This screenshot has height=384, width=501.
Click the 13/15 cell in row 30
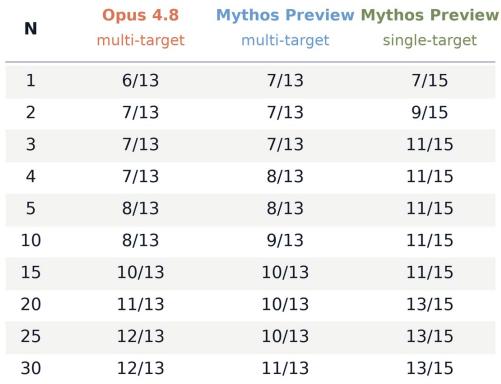tap(430, 368)
